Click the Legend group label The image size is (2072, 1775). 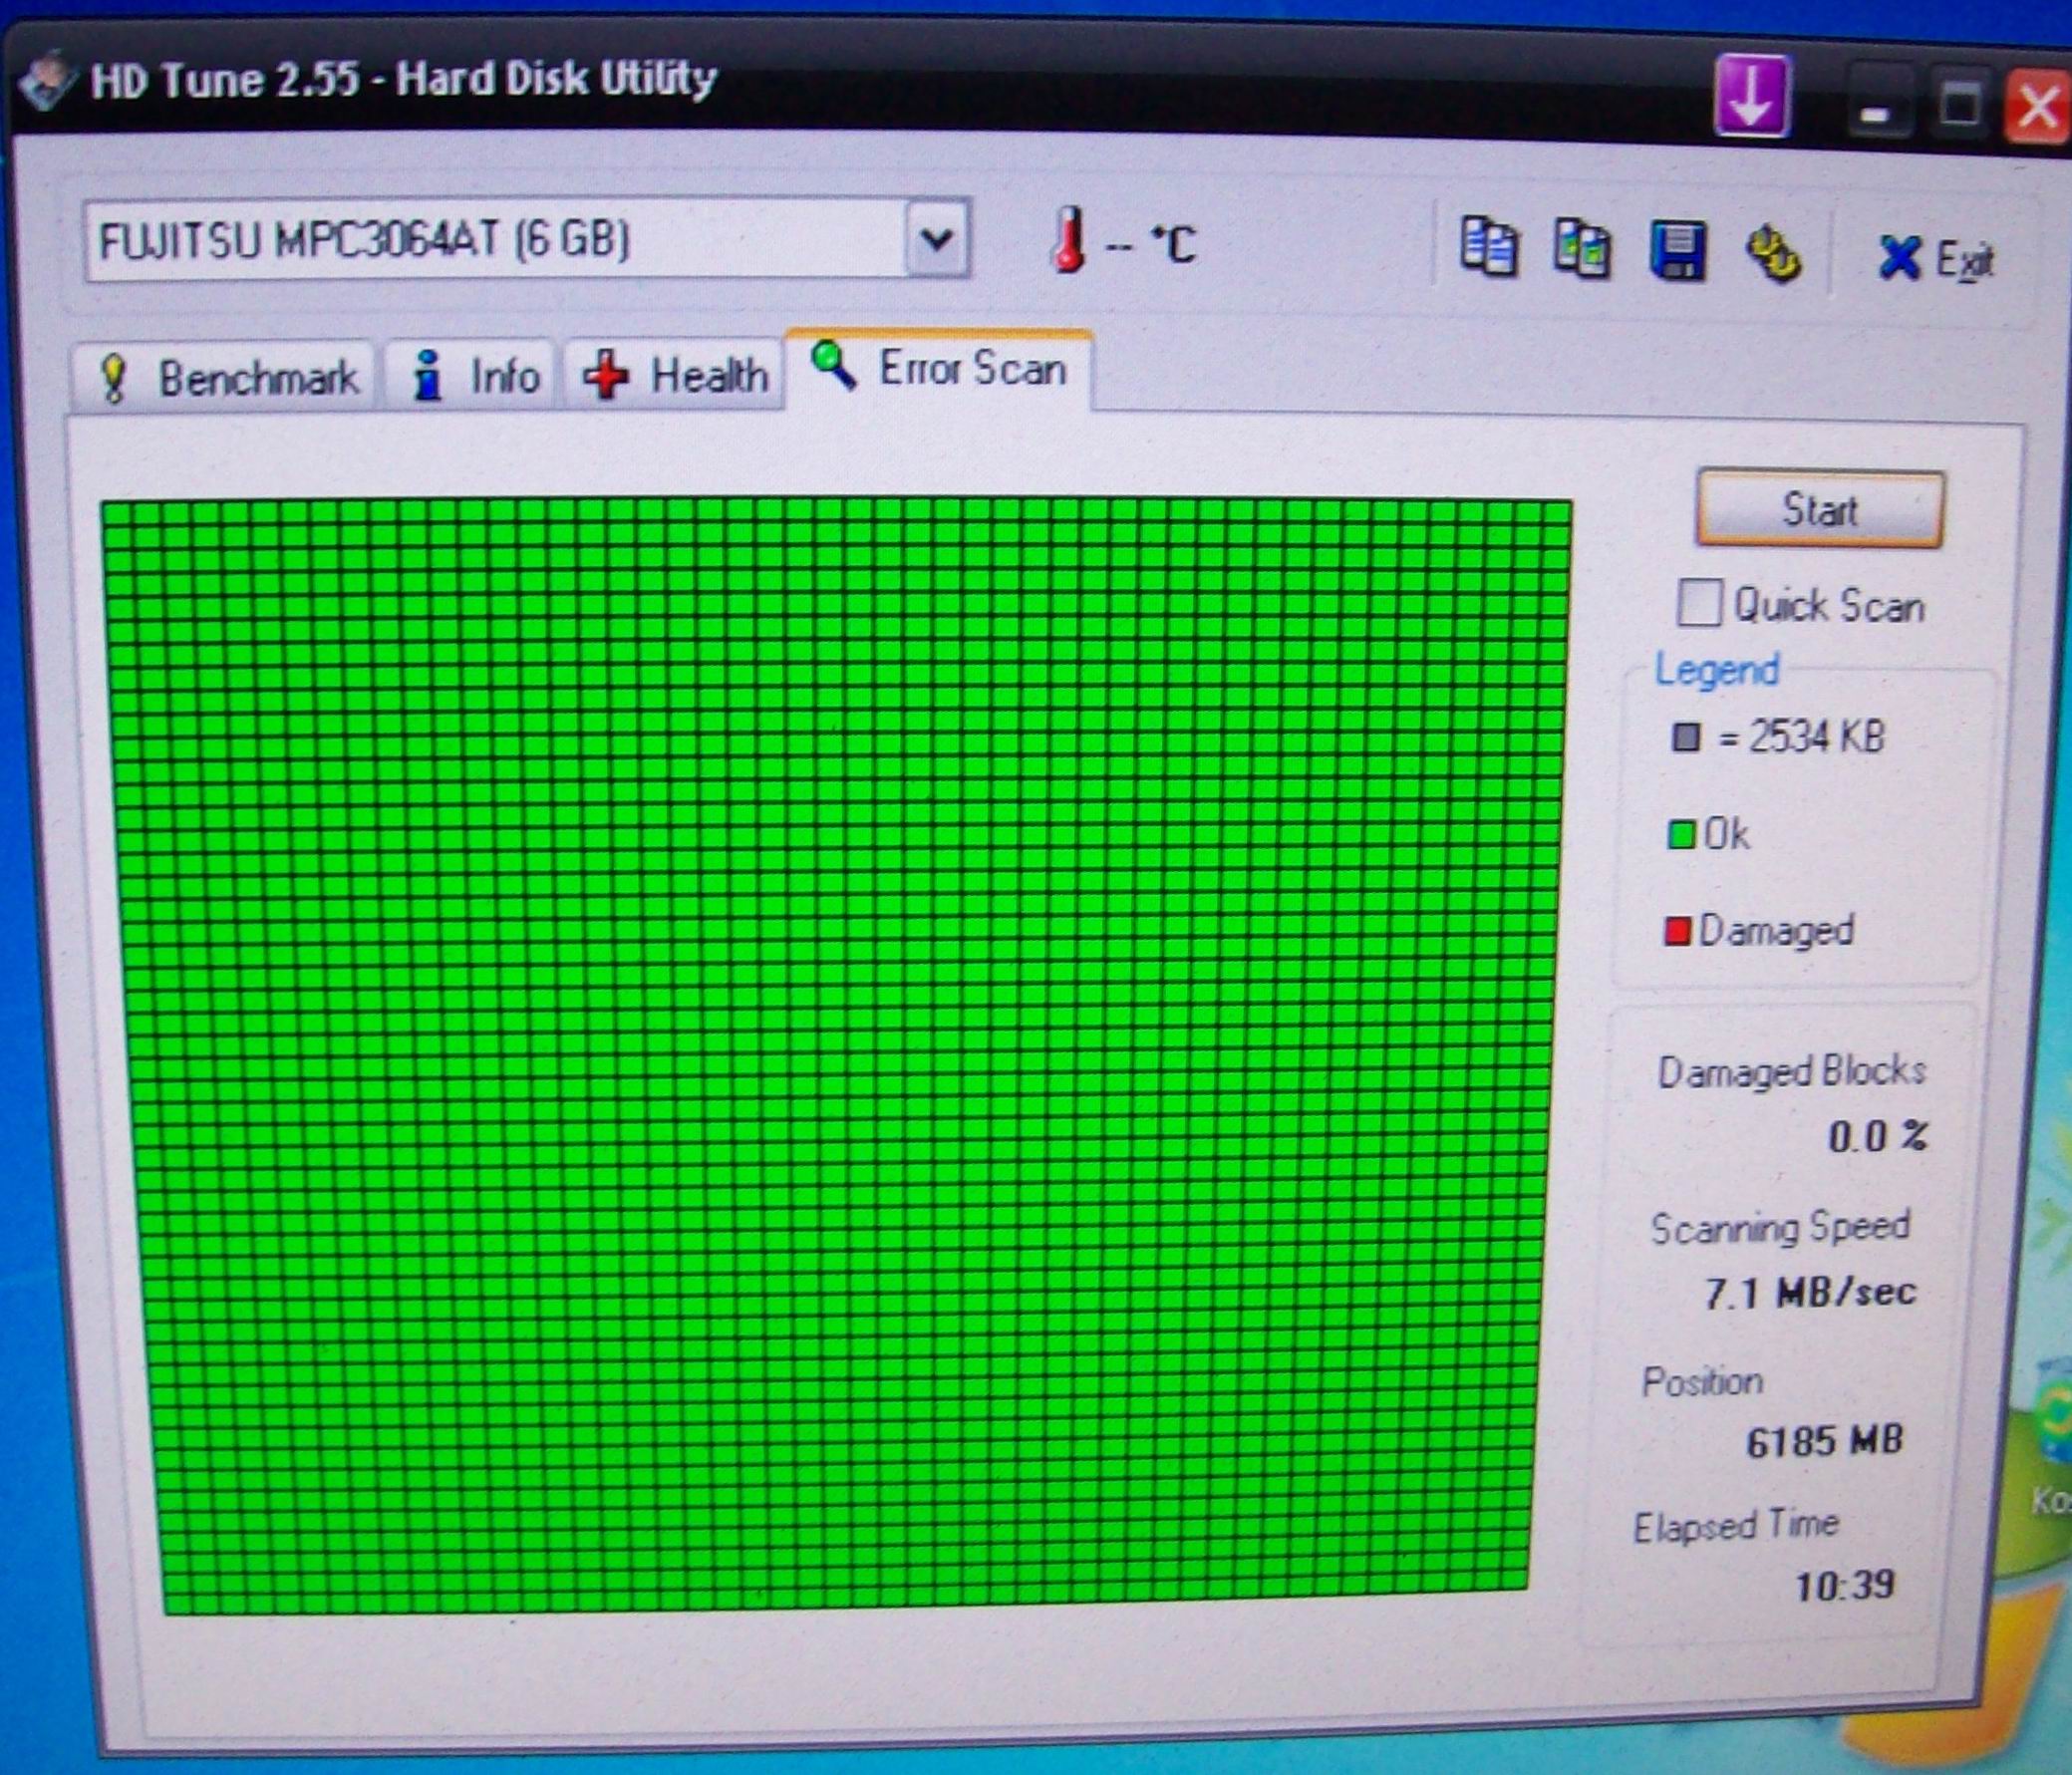(1717, 670)
